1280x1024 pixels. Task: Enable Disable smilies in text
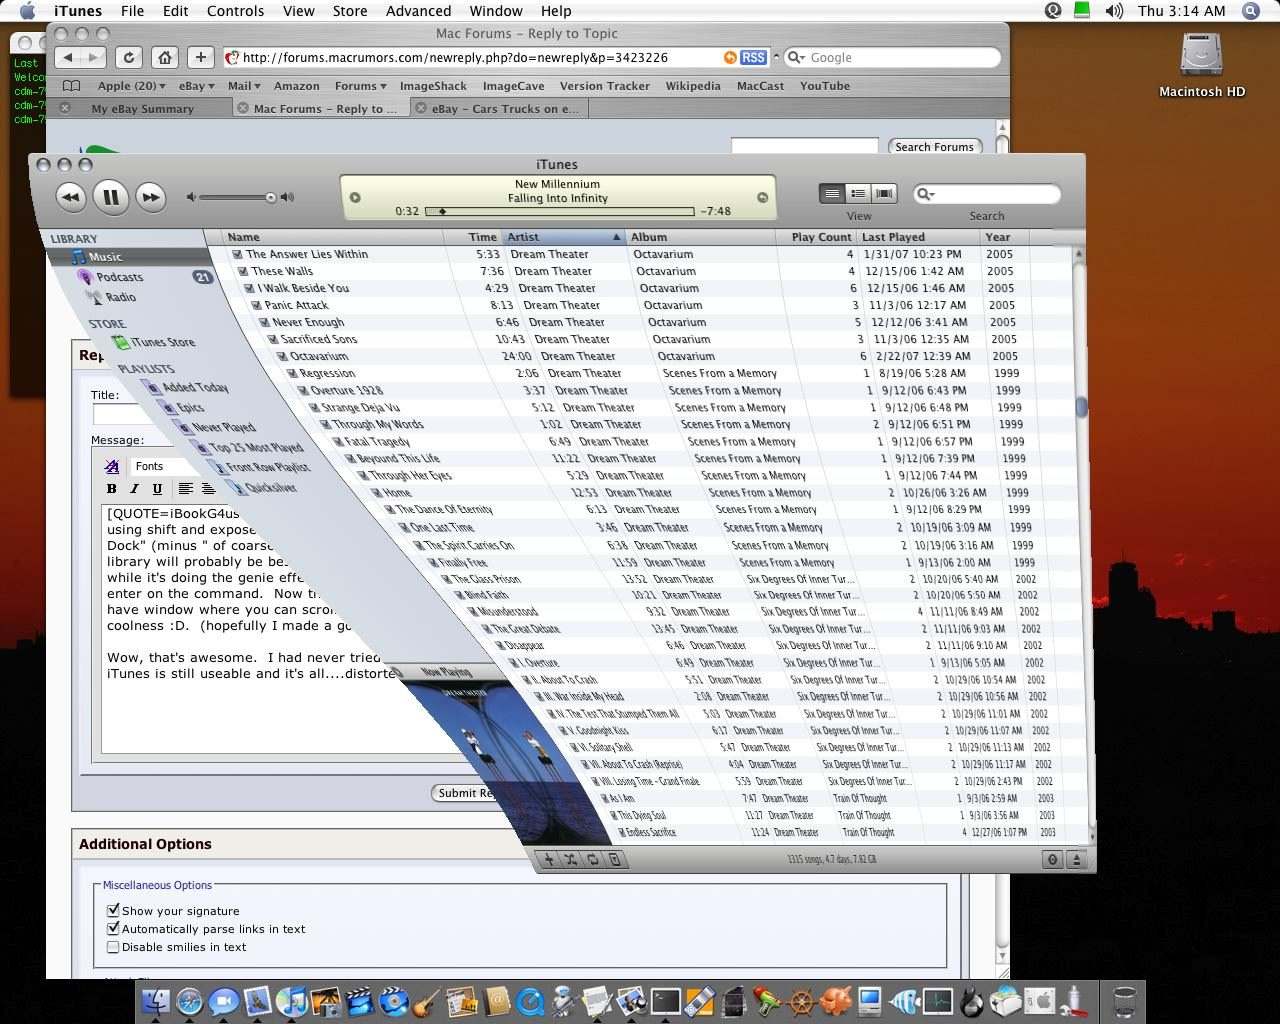113,946
